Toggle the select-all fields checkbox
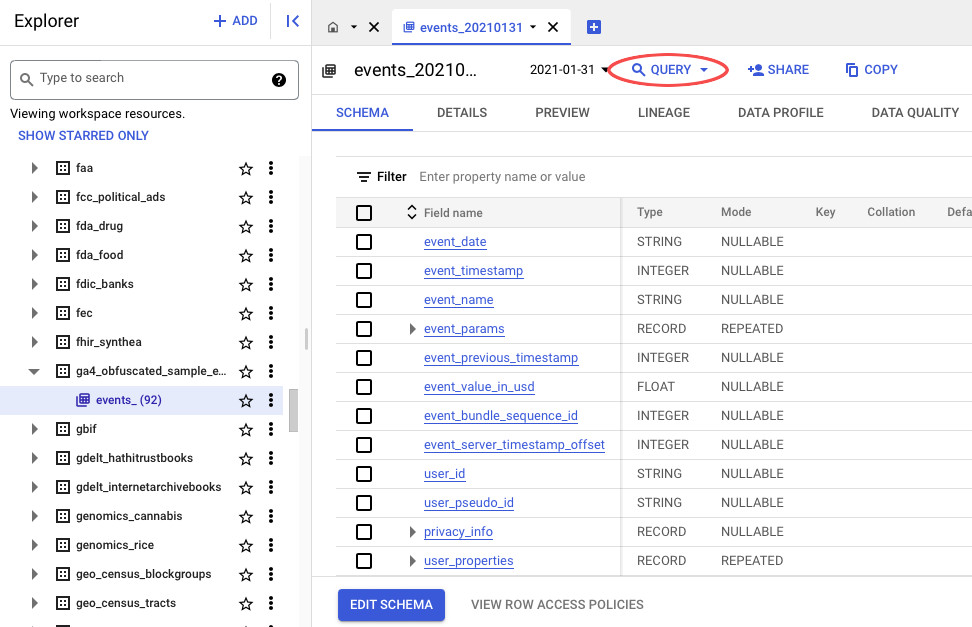The image size is (972, 627). point(364,213)
